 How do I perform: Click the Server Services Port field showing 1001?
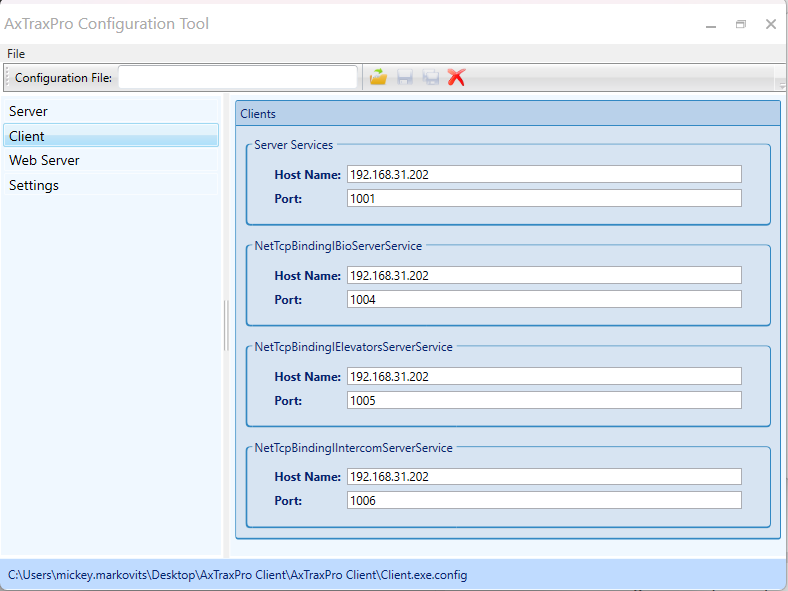[x=544, y=199]
